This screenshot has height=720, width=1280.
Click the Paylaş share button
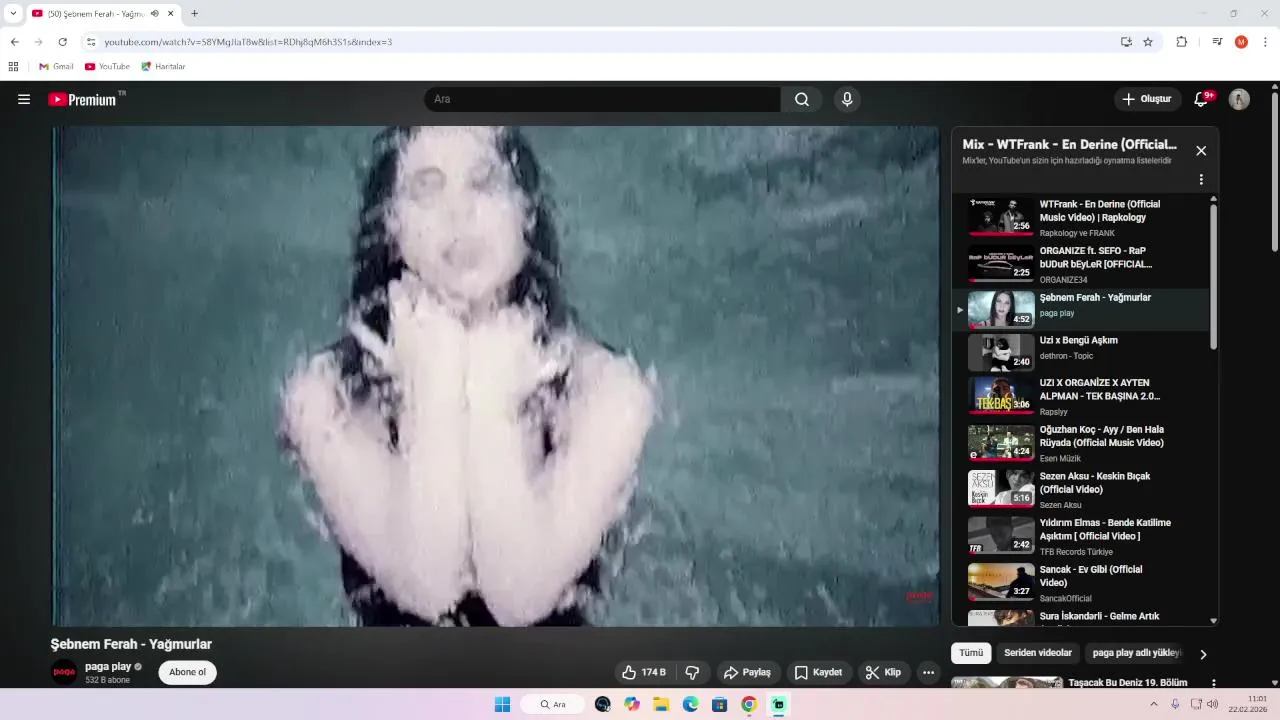(747, 672)
